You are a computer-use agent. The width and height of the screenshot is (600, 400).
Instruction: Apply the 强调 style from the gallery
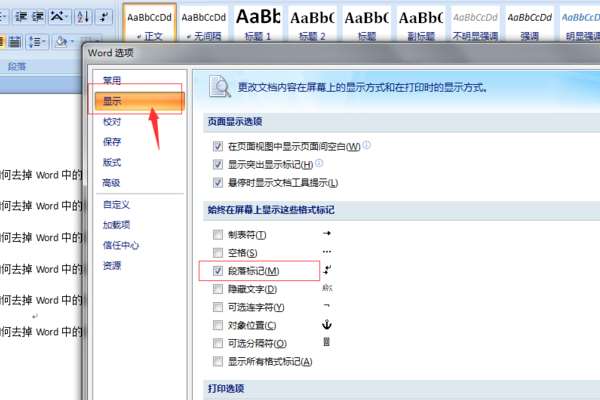pos(530,24)
